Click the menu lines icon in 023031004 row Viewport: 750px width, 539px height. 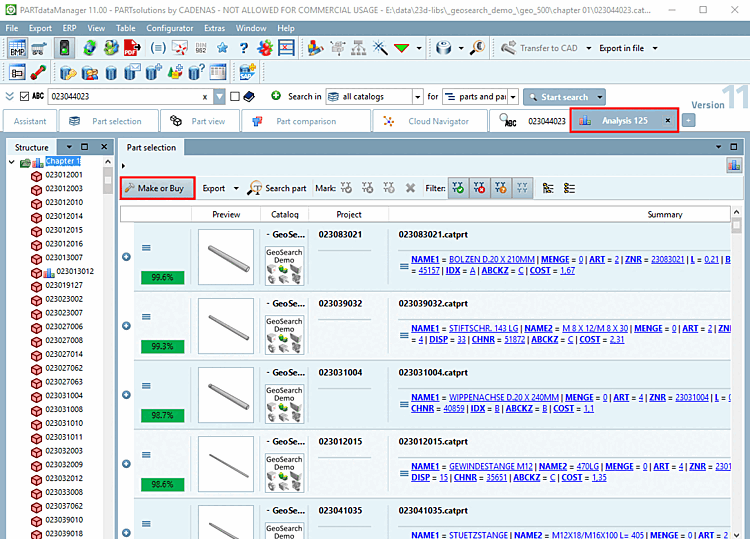(x=146, y=386)
